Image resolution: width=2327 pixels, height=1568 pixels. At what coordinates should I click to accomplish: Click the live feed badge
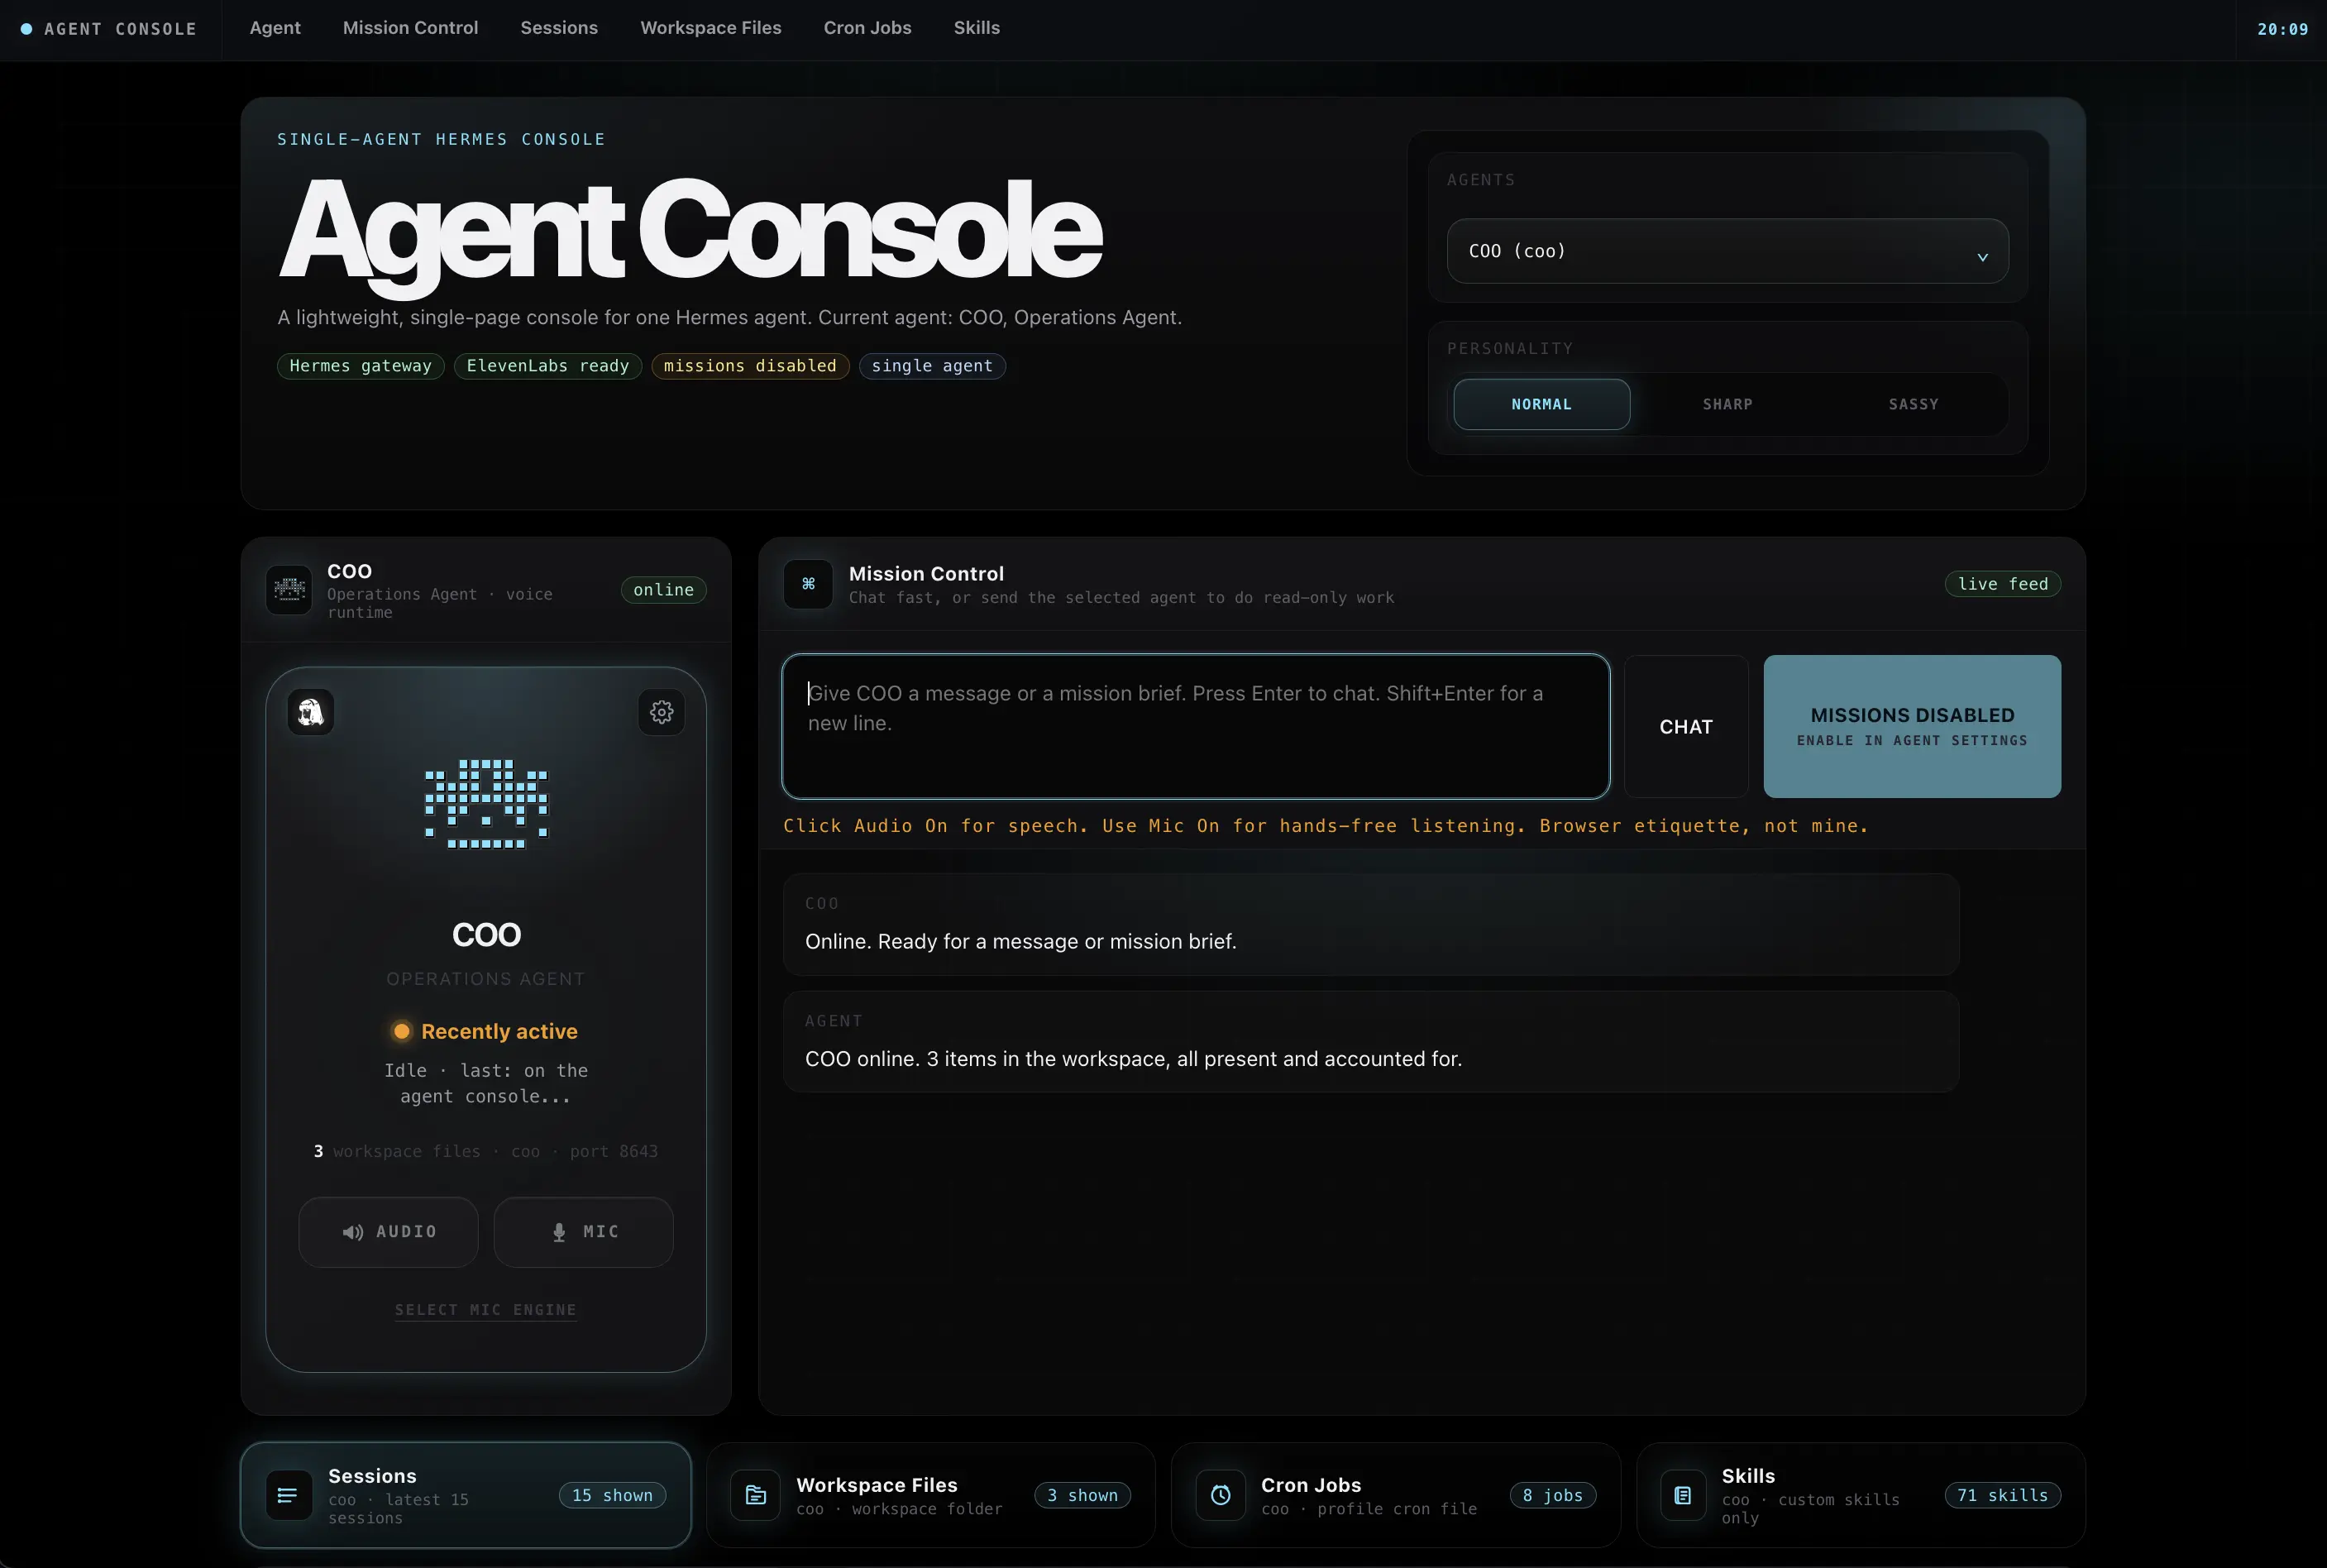click(x=2003, y=584)
